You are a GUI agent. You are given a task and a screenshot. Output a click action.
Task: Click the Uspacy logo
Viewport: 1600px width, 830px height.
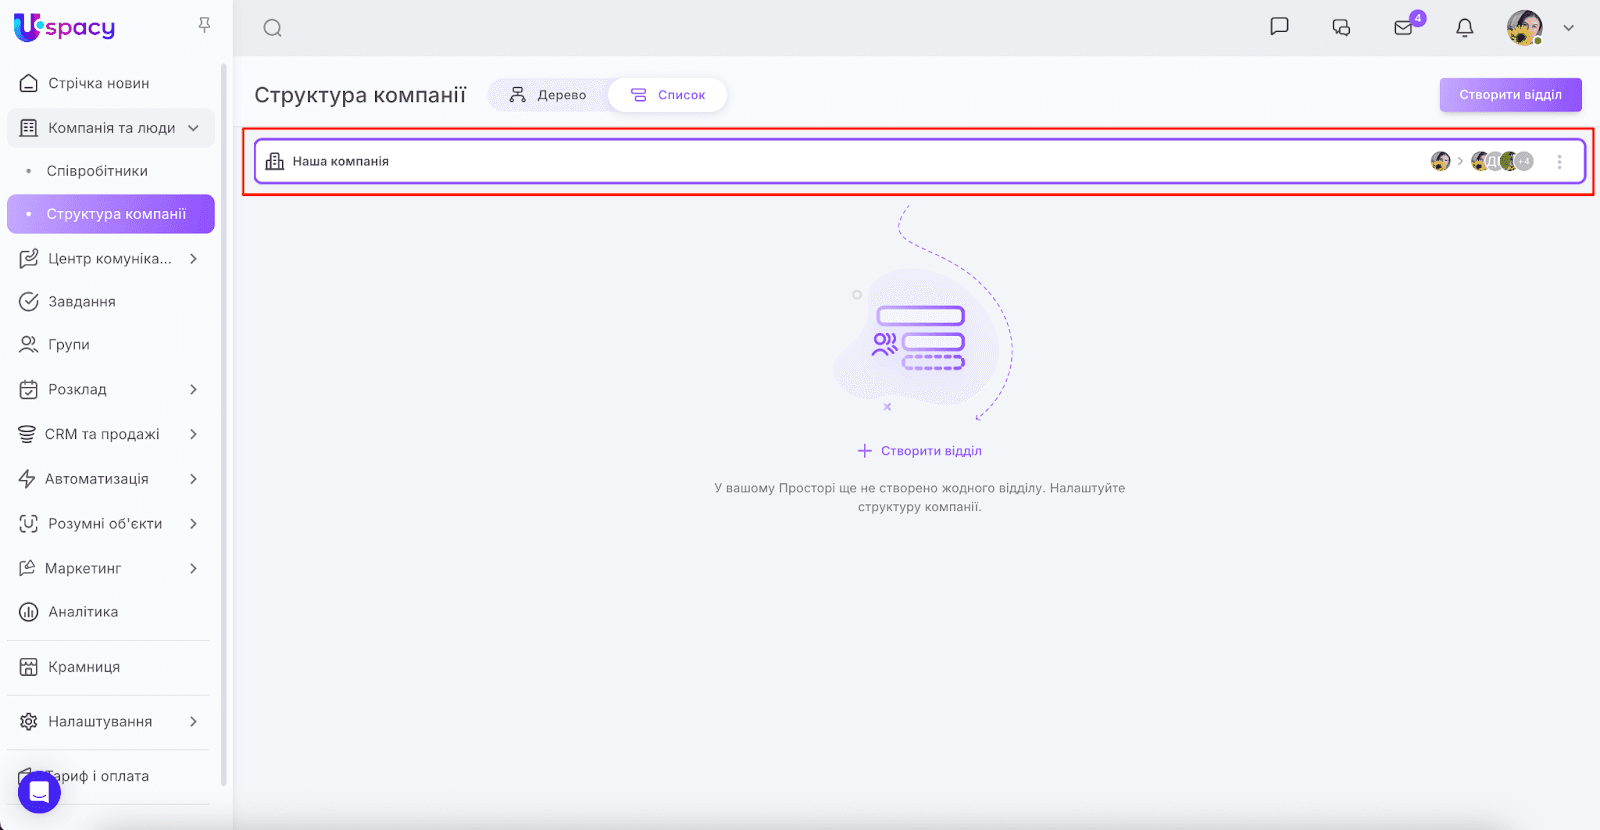coord(64,27)
